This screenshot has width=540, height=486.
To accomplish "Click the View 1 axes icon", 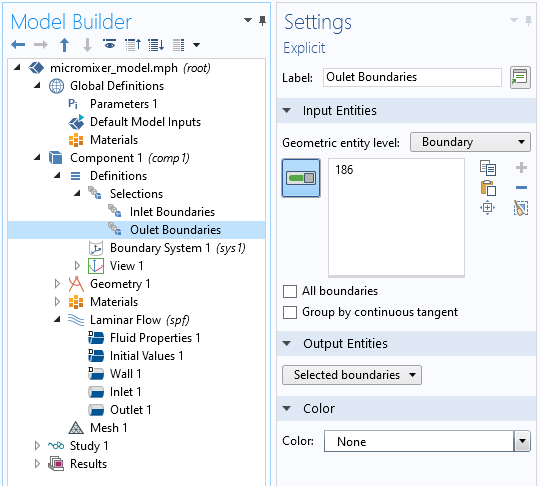I will 96,266.
